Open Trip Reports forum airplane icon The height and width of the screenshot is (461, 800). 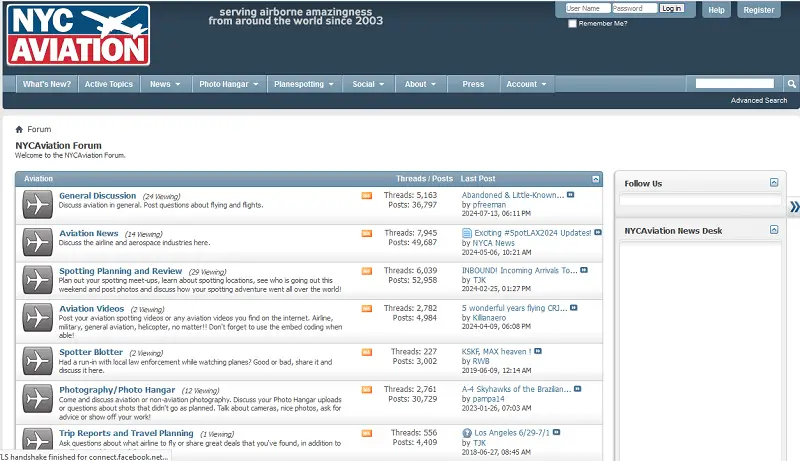37,439
